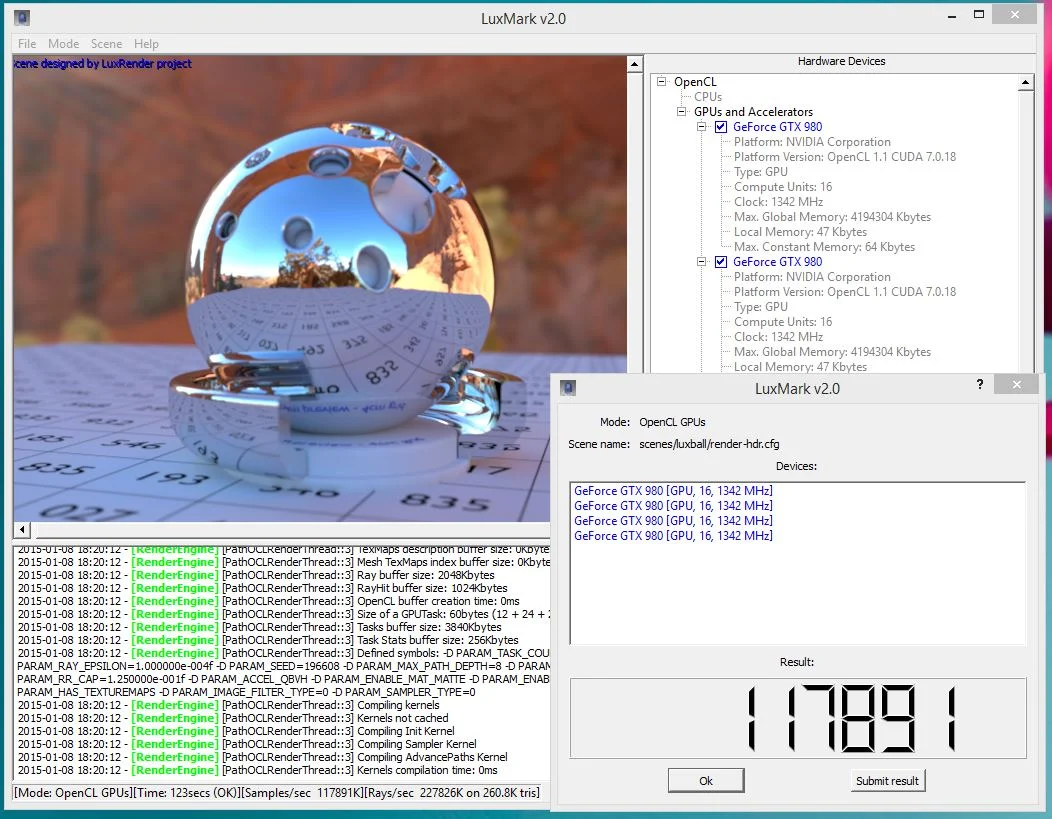Screen dimensions: 1052x819
Task: Select second device's Clock: 1342 MHz row
Action: coord(778,337)
